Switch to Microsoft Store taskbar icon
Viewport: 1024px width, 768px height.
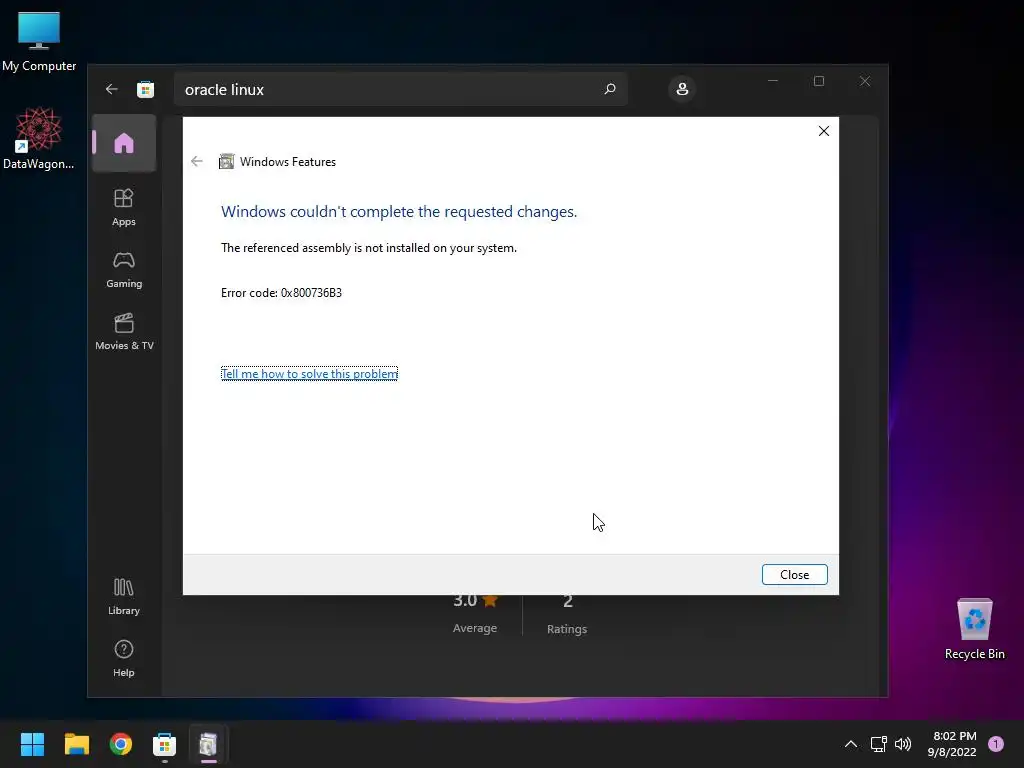(165, 744)
